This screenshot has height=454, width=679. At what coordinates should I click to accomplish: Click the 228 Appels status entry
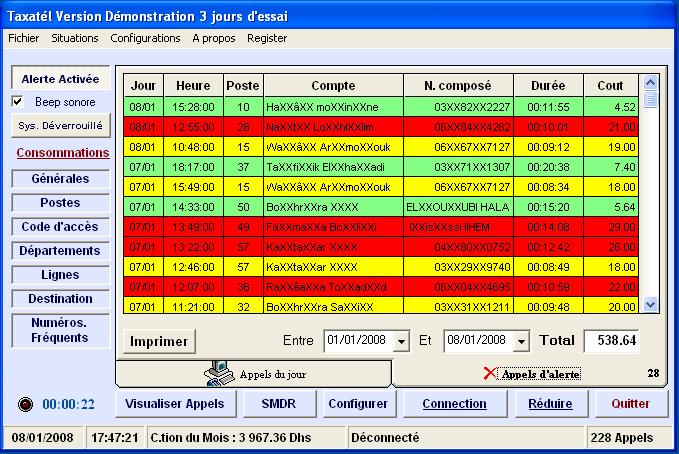[630, 438]
